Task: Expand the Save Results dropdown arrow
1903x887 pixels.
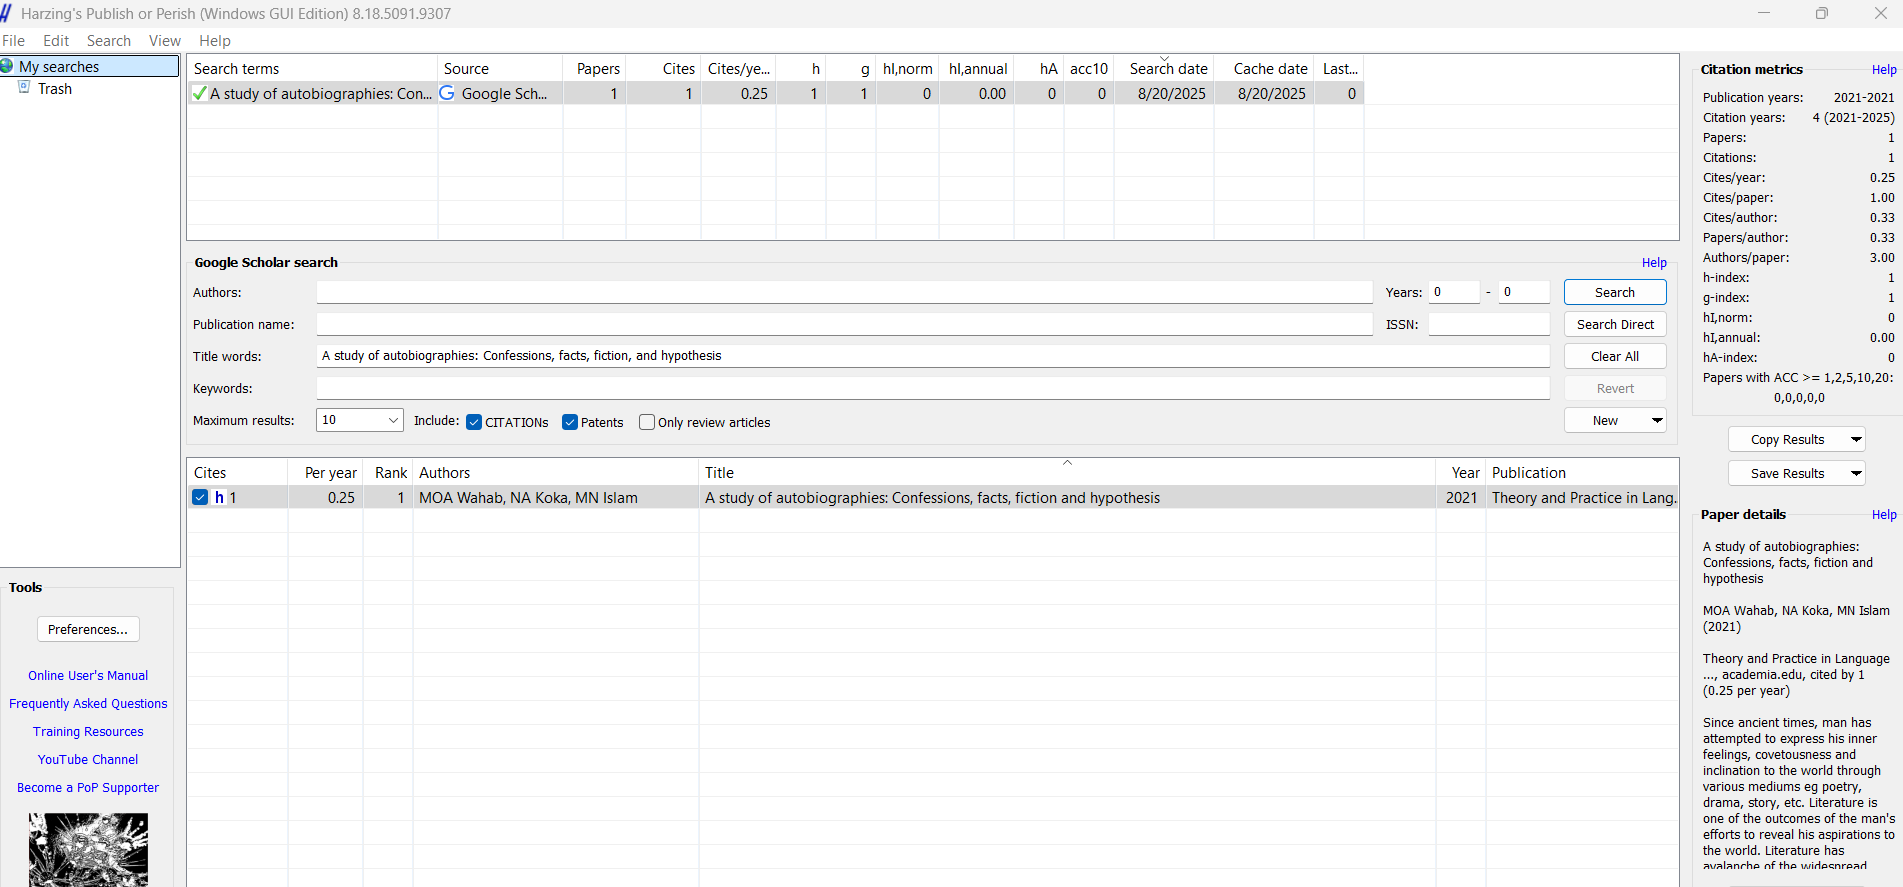Action: click(1856, 473)
